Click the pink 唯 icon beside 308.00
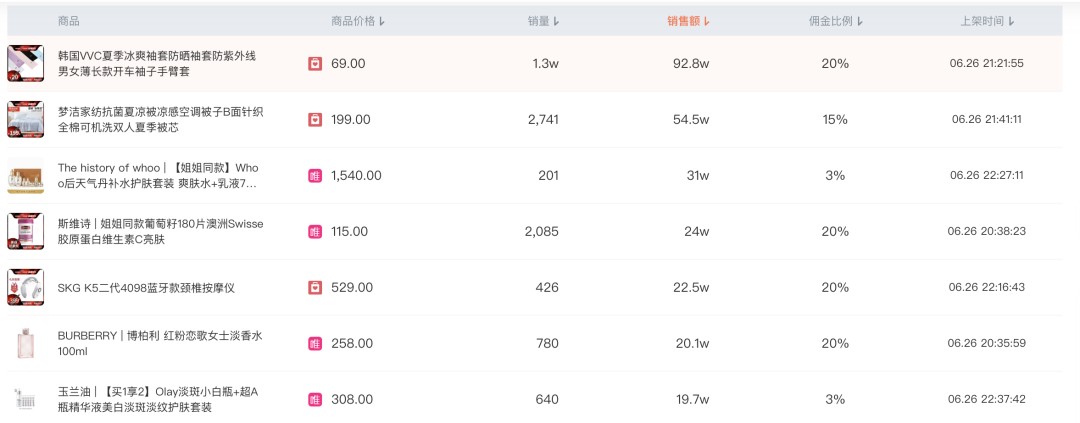The height and width of the screenshot is (423, 1080). pyautogui.click(x=315, y=399)
